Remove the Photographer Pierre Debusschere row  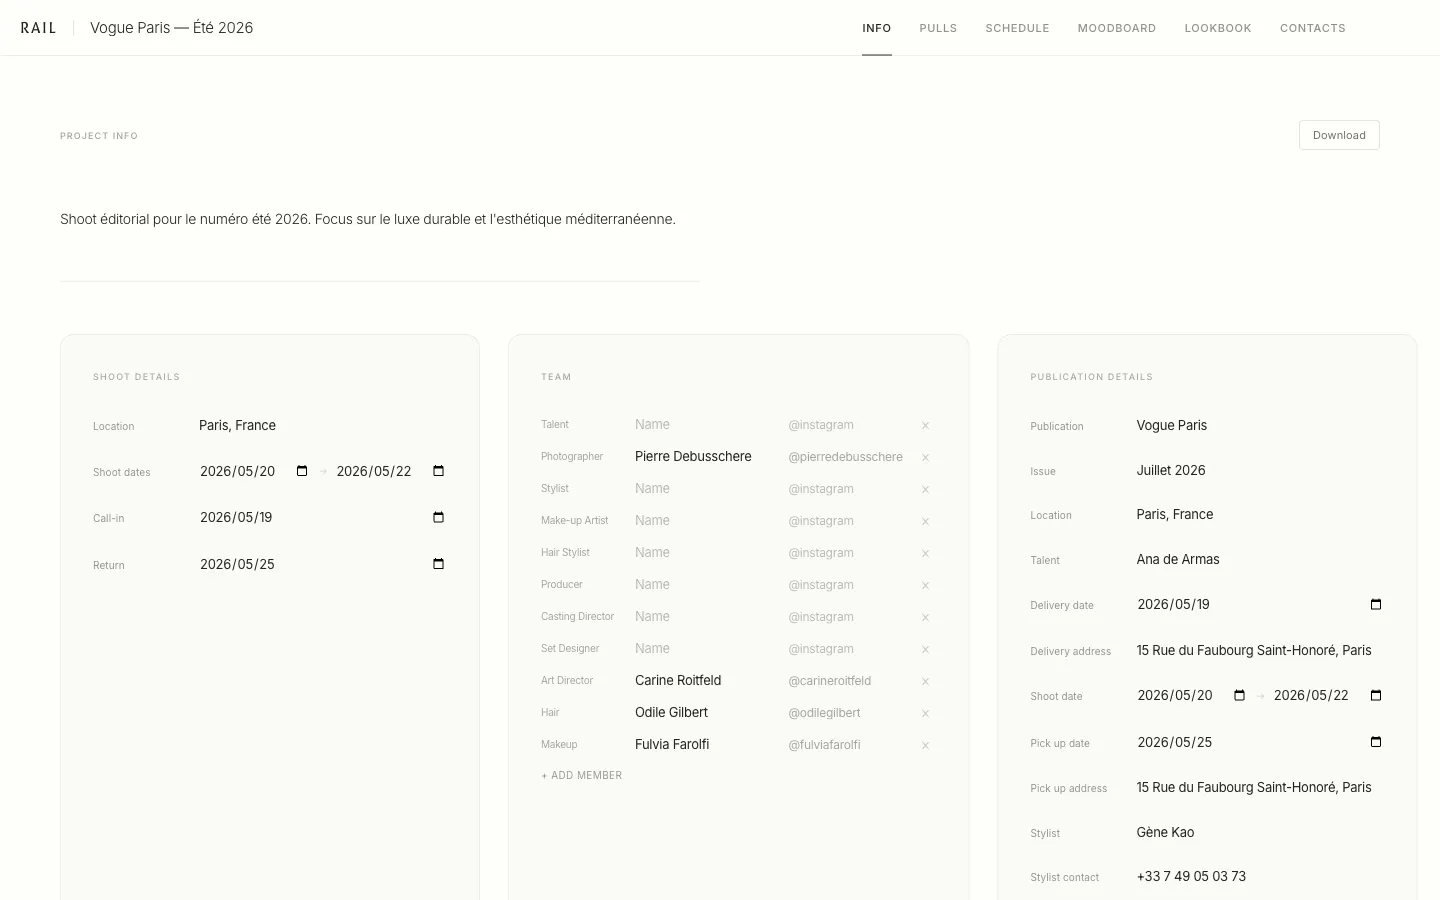(x=925, y=457)
